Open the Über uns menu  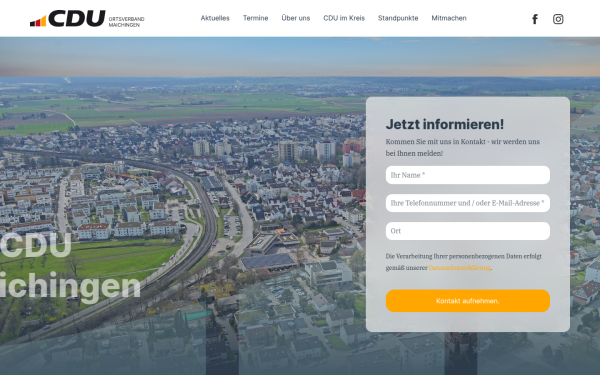(295, 18)
